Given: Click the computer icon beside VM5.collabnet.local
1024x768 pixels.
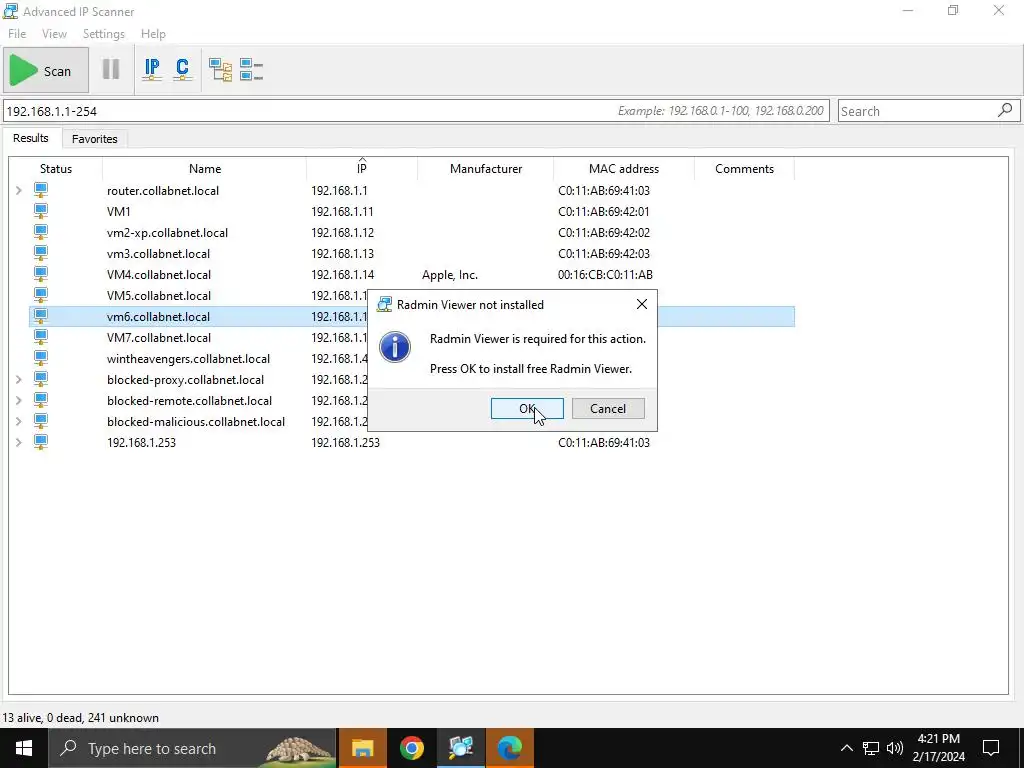Looking at the screenshot, I should pos(40,295).
